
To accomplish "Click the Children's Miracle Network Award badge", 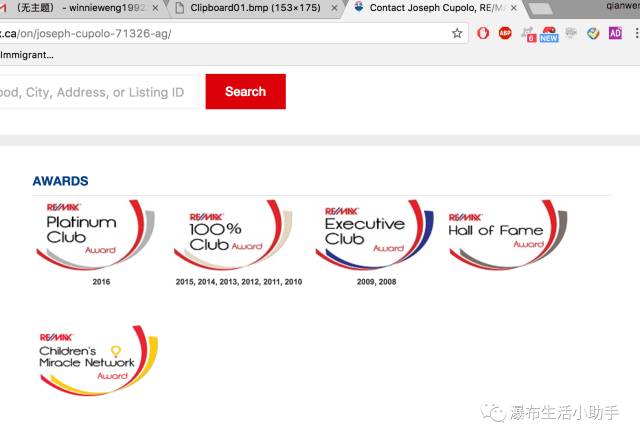I will tap(99, 361).
